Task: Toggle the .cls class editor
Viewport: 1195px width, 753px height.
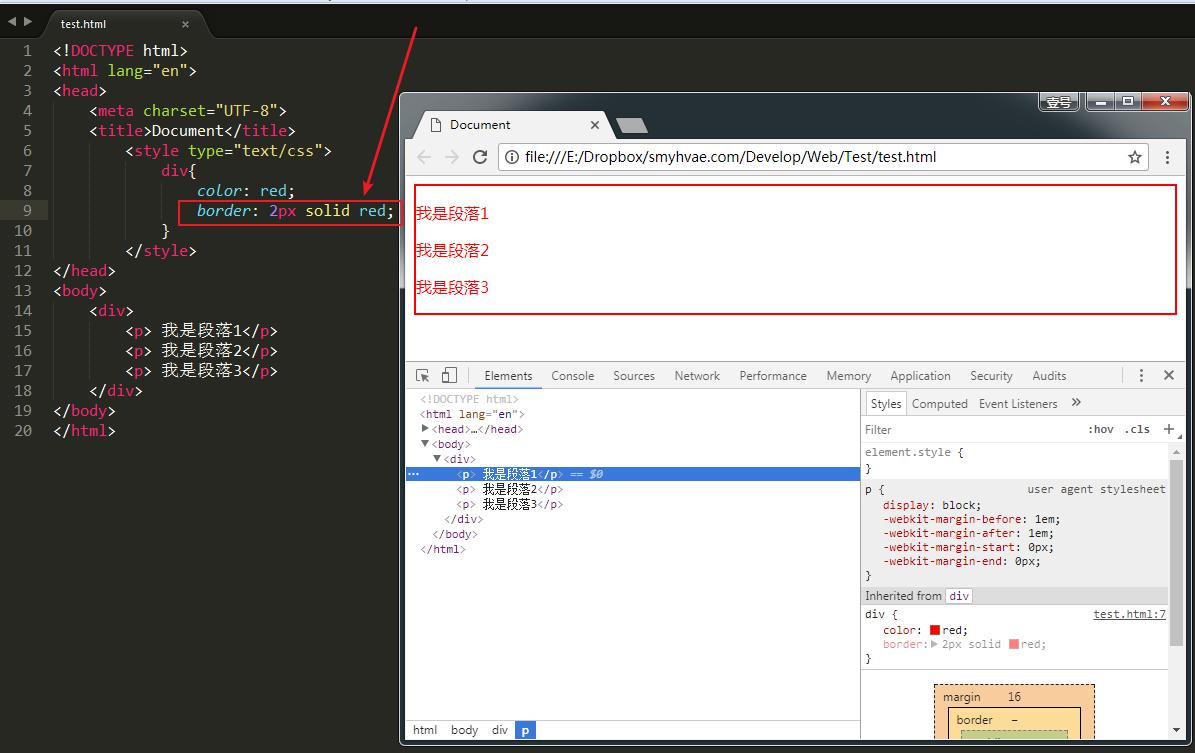Action: (x=1137, y=430)
